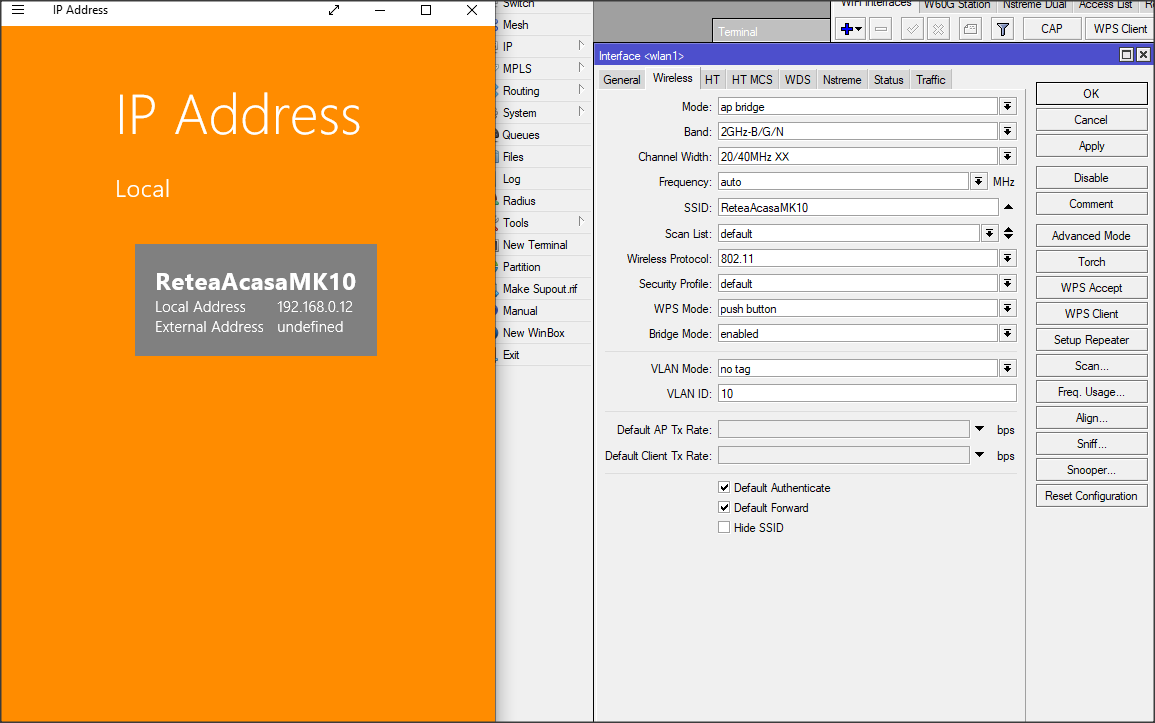
Task: Switch to the General tab
Action: (622, 80)
